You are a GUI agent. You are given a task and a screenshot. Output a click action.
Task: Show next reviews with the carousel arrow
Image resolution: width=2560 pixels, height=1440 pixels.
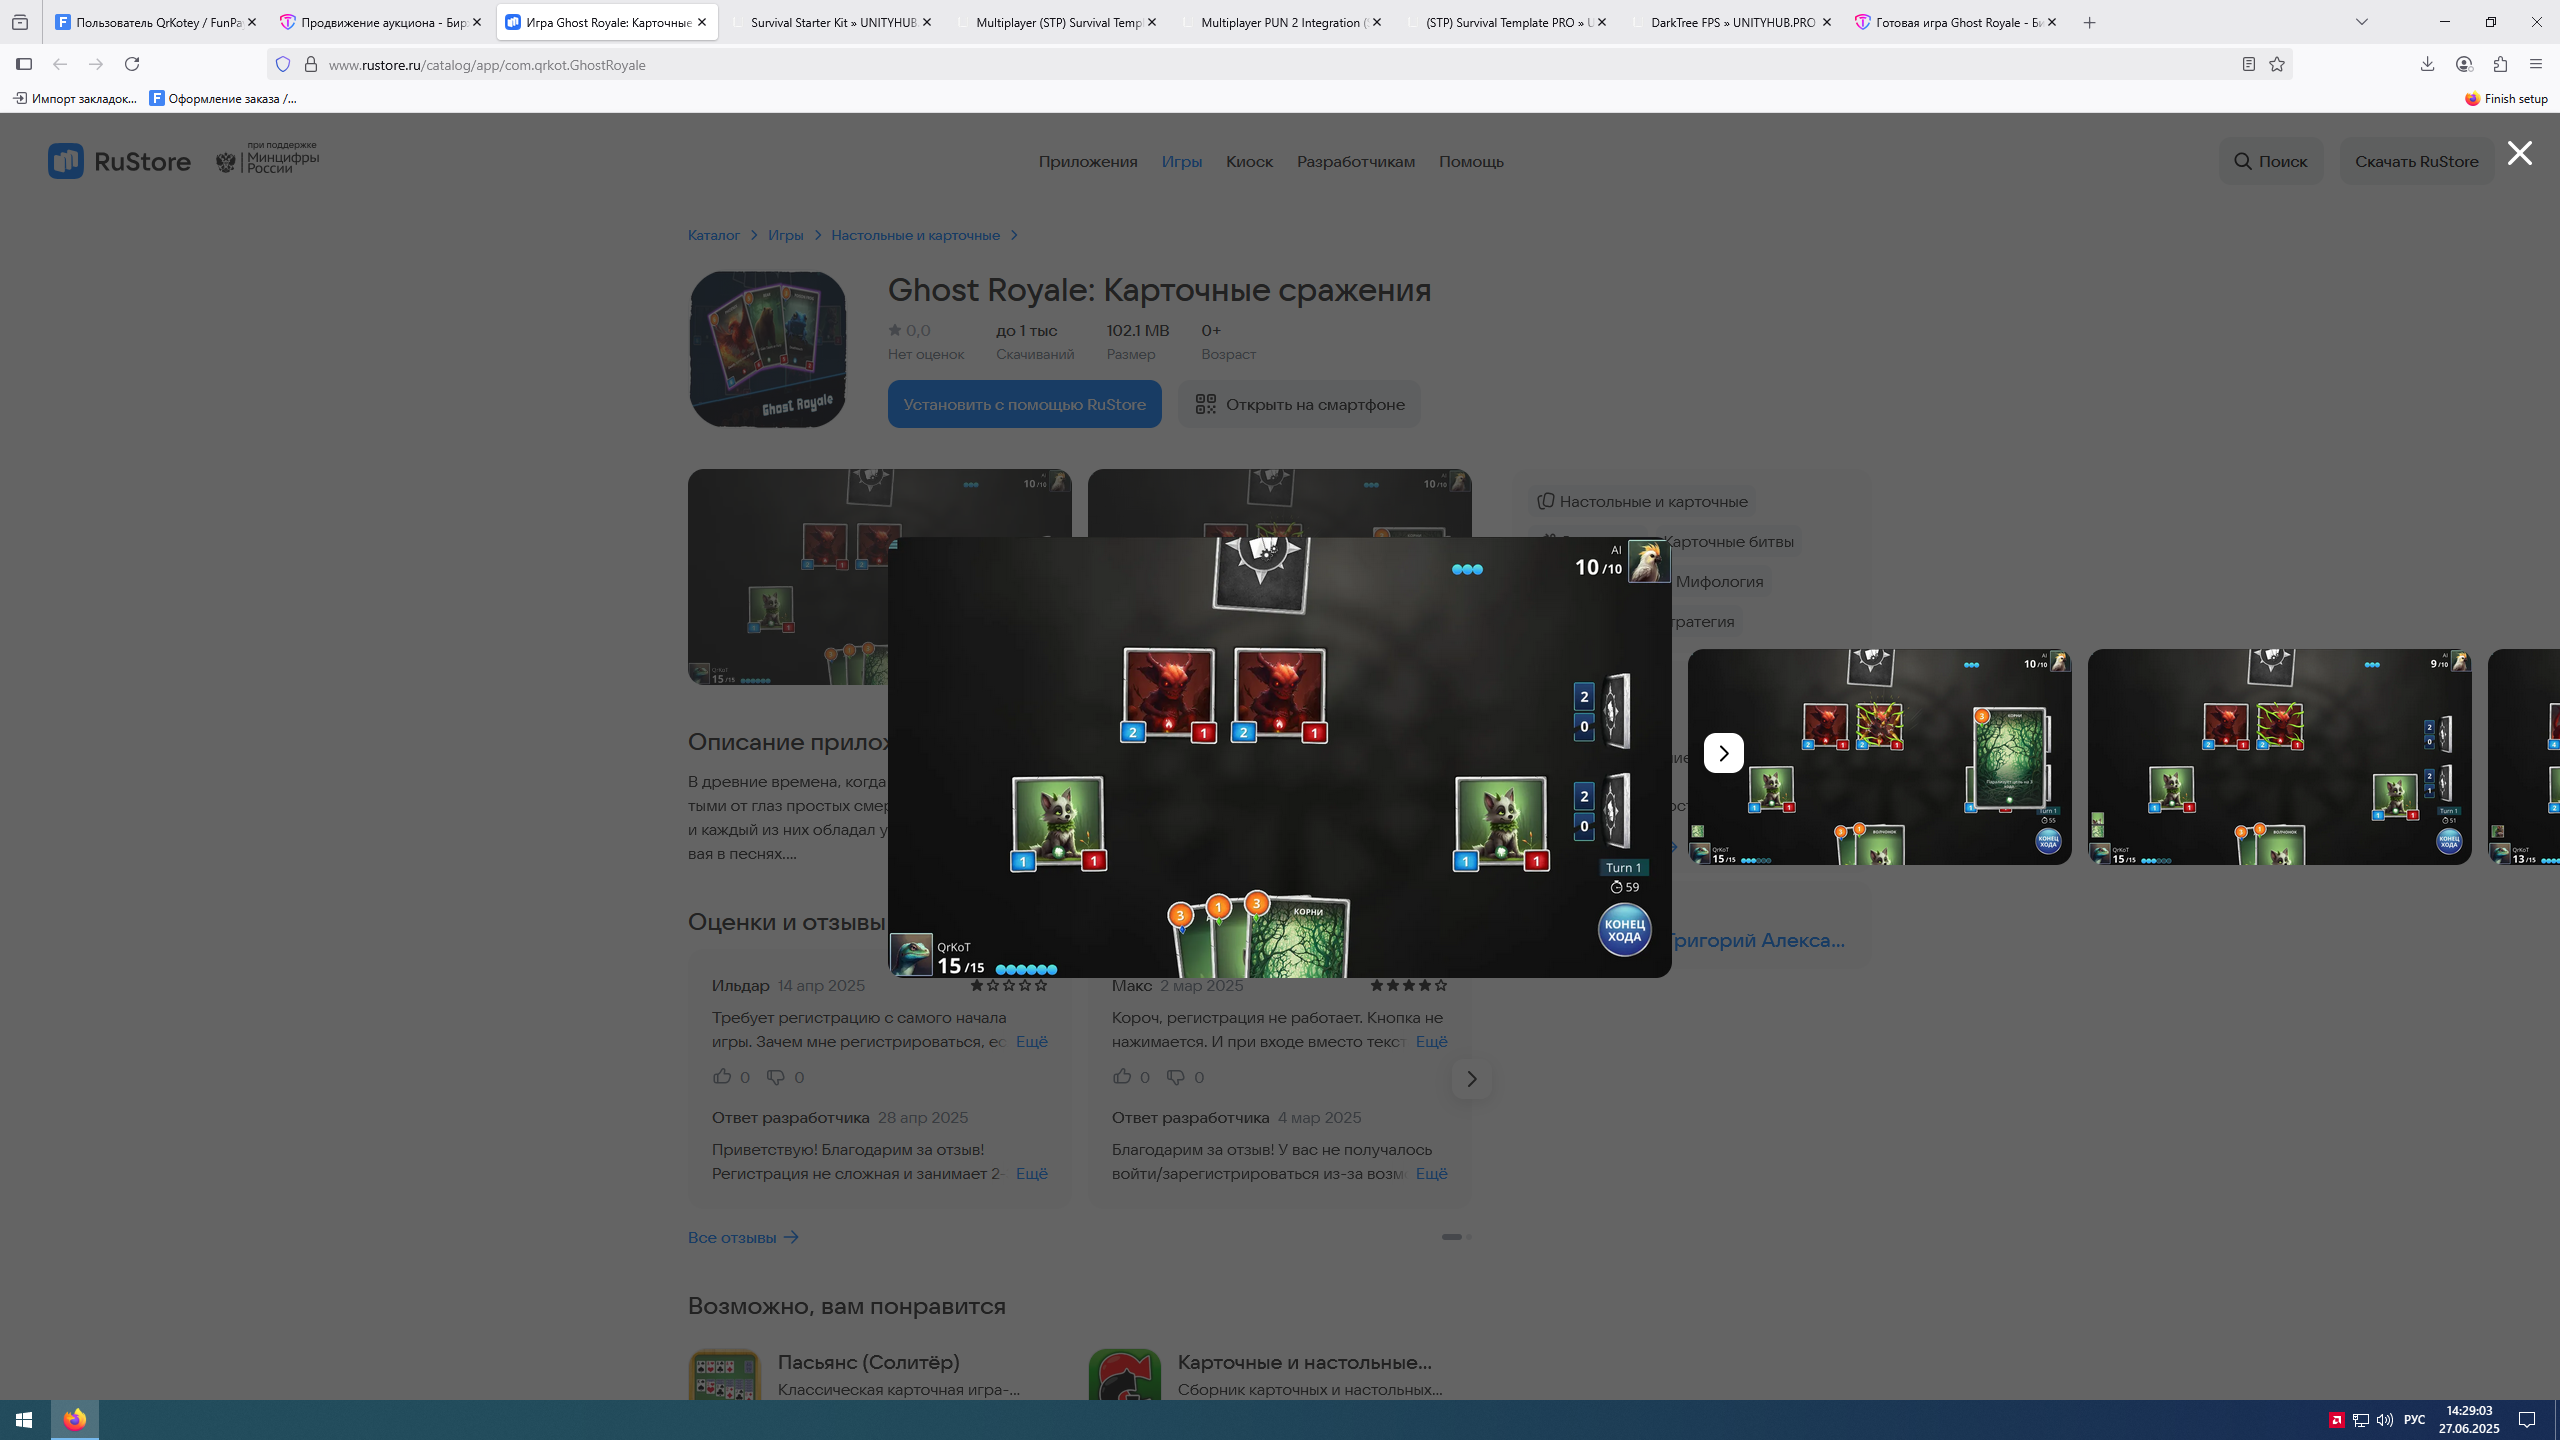1471,1079
